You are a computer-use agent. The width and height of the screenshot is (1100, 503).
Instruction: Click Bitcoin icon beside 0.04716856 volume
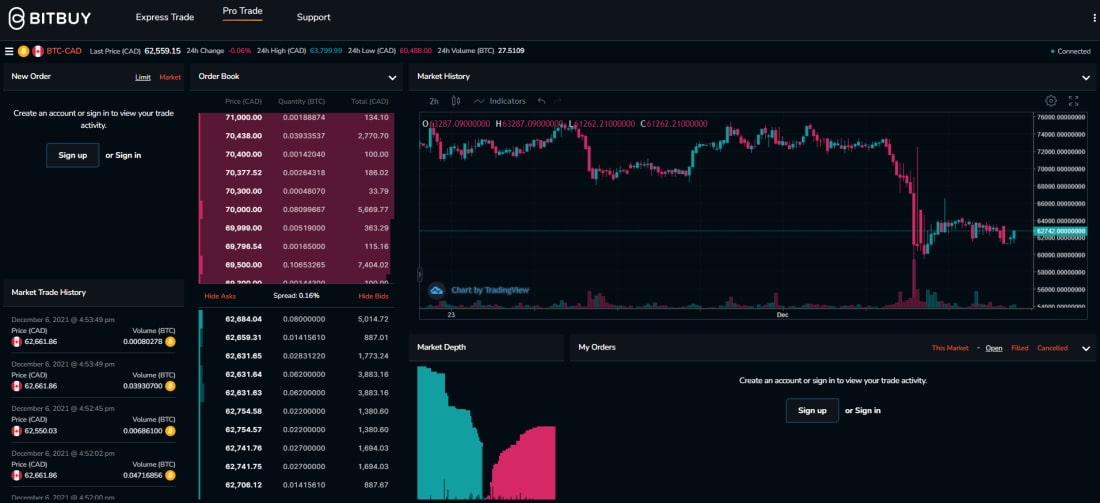coord(170,476)
